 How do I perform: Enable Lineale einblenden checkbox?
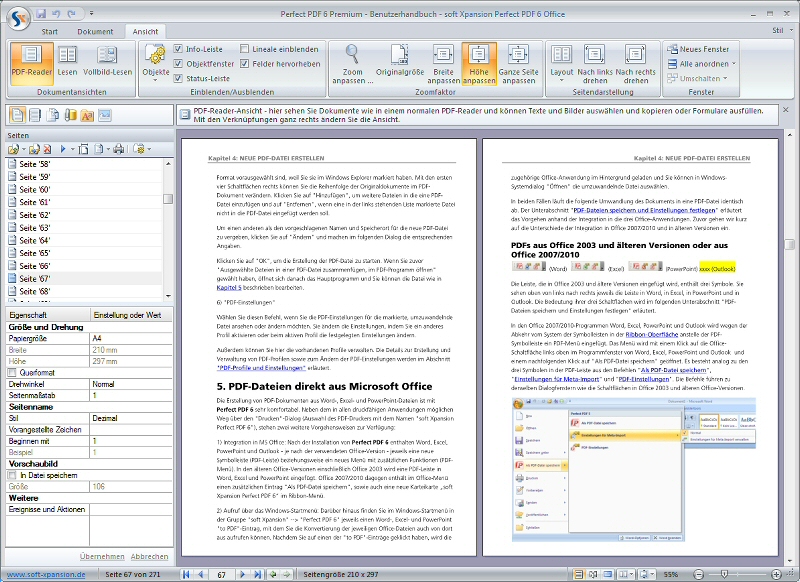pyautogui.click(x=244, y=49)
